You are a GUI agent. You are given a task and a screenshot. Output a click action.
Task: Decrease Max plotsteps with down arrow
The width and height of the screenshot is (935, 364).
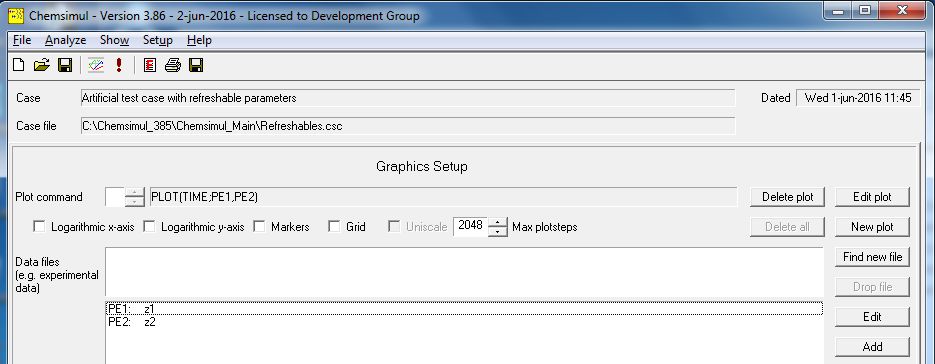click(x=498, y=232)
